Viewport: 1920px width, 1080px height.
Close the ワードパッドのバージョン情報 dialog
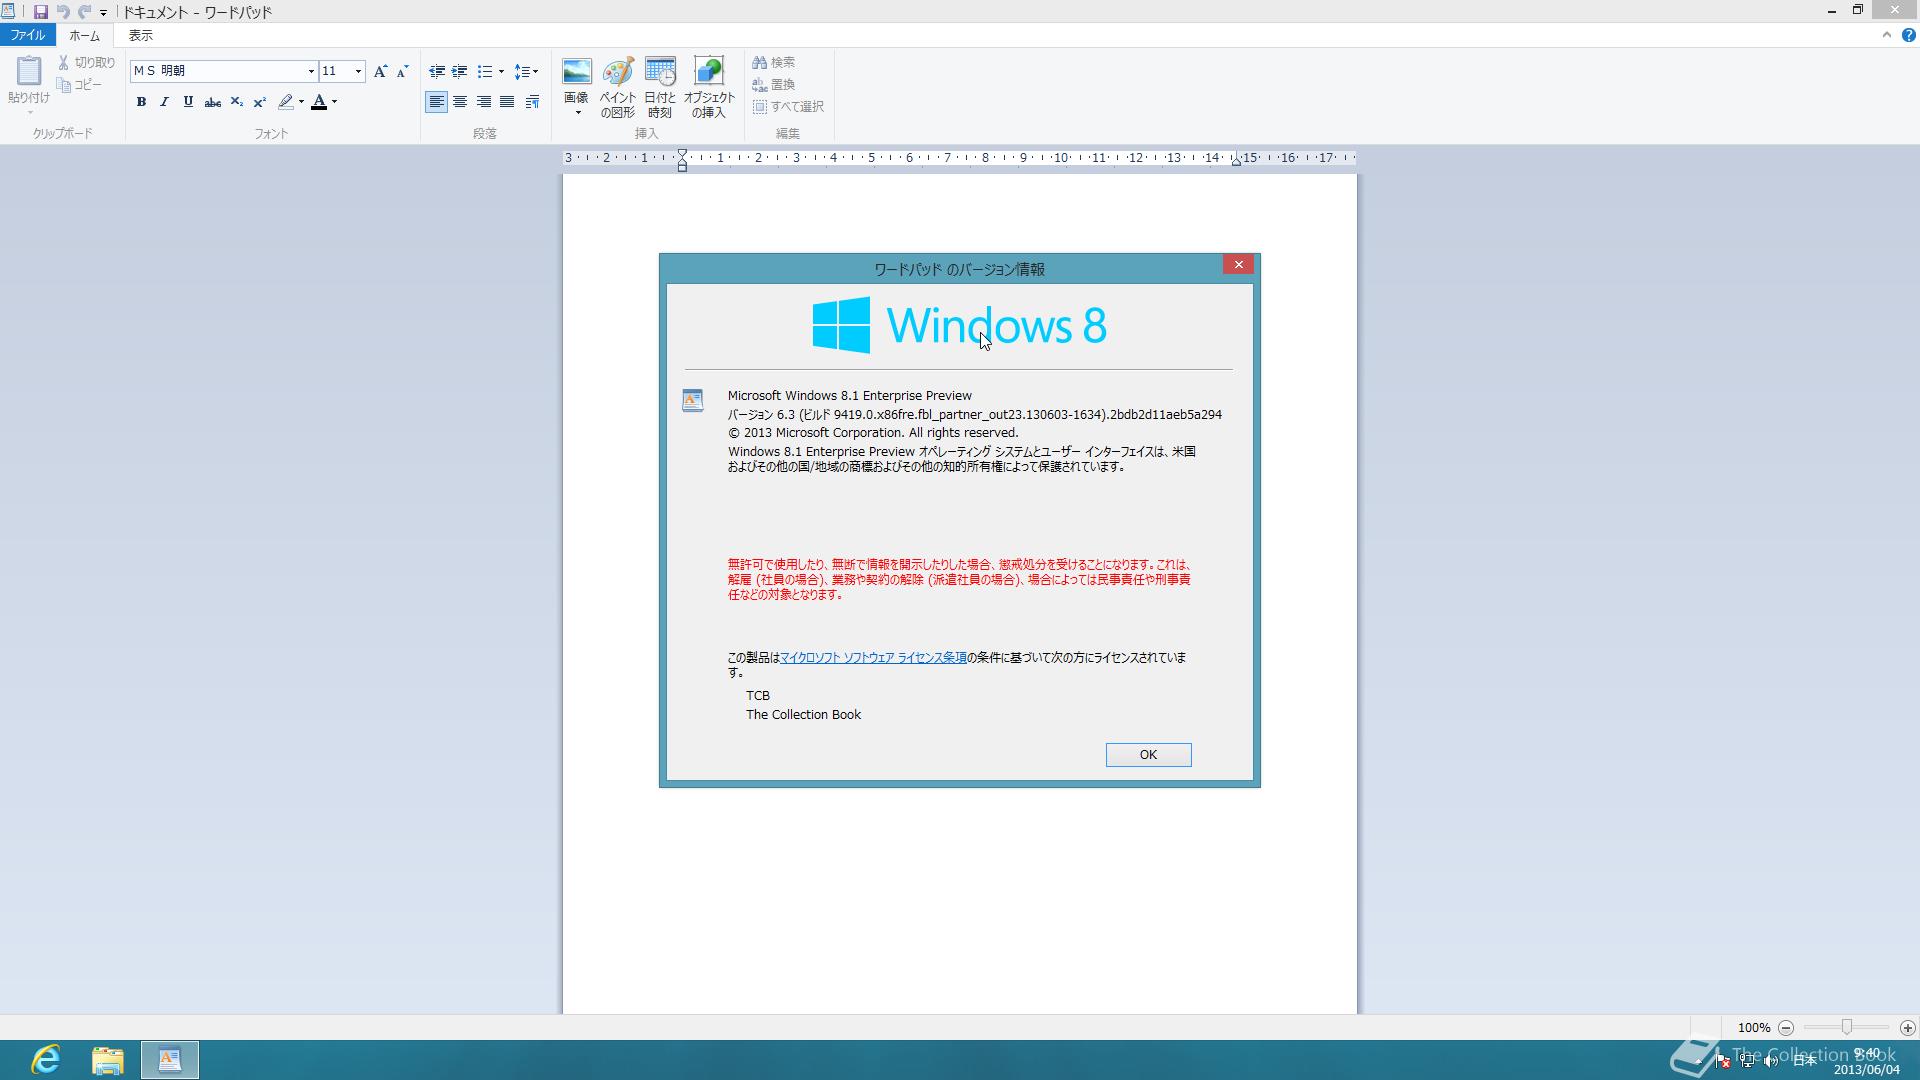coord(1238,264)
